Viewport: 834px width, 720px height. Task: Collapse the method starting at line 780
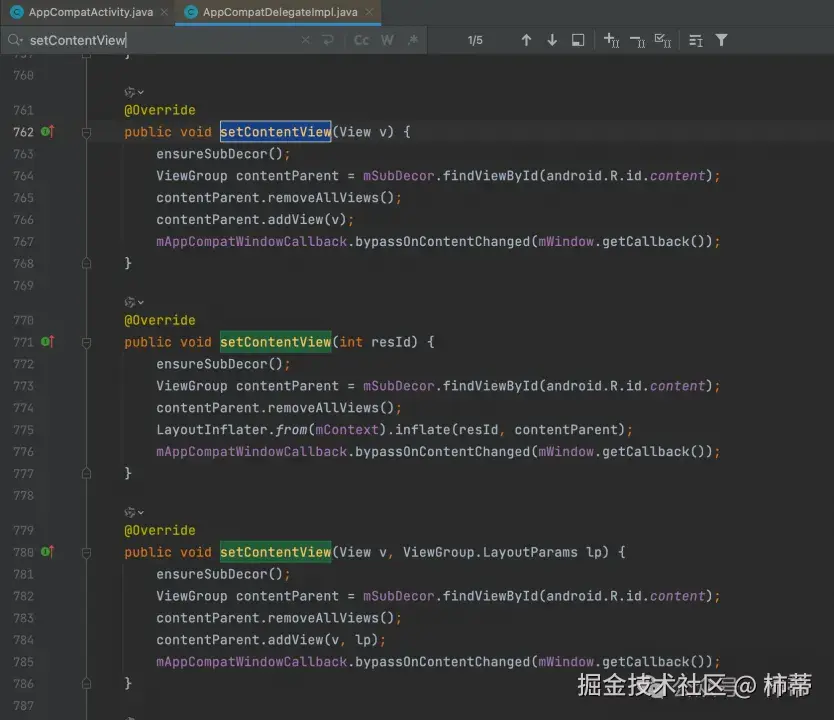pyautogui.click(x=86, y=552)
